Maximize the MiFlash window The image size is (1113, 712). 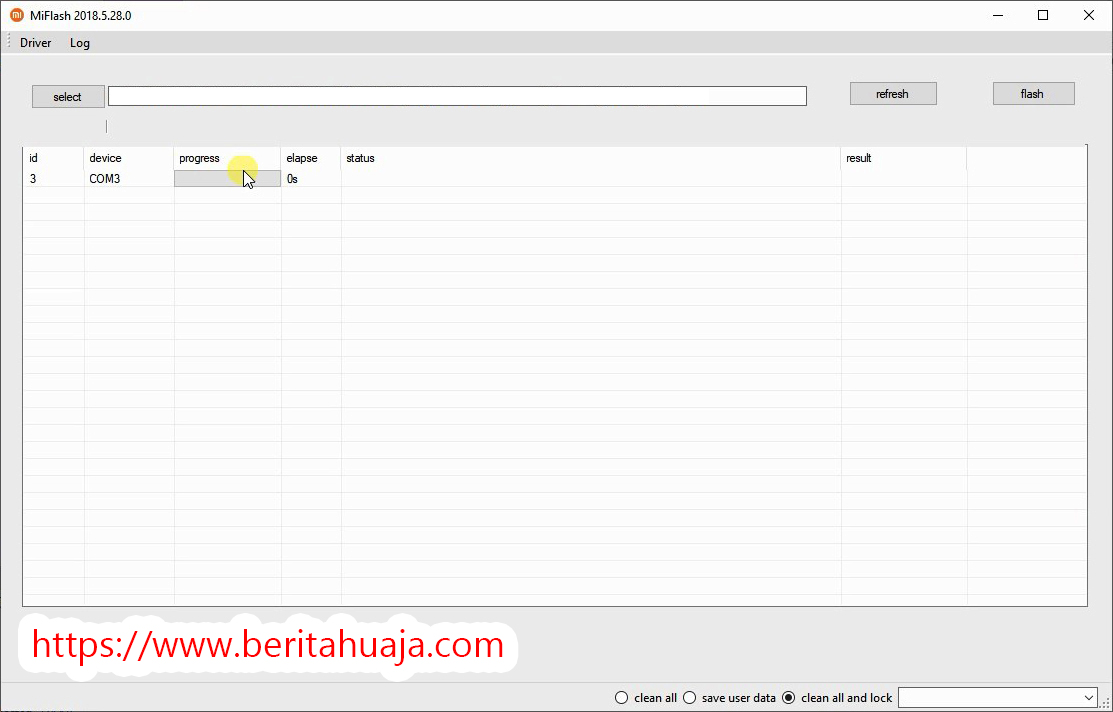click(1043, 15)
